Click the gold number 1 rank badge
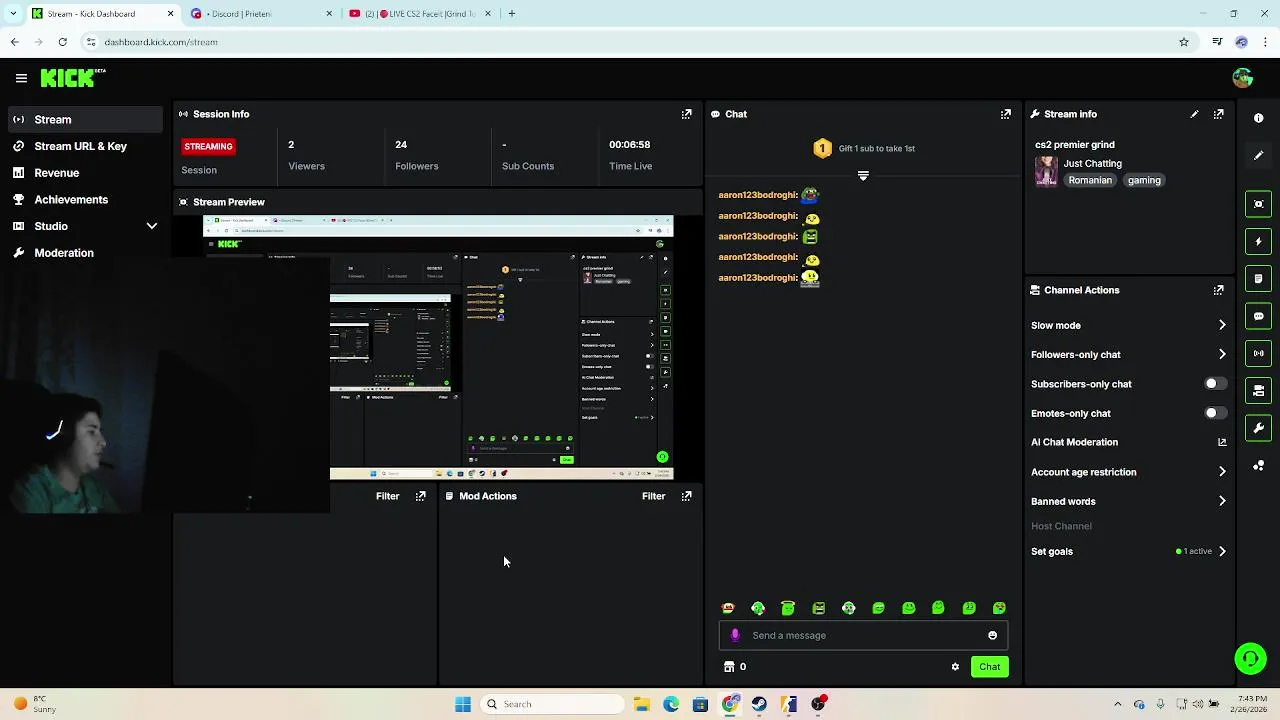1280x720 pixels. tap(822, 148)
